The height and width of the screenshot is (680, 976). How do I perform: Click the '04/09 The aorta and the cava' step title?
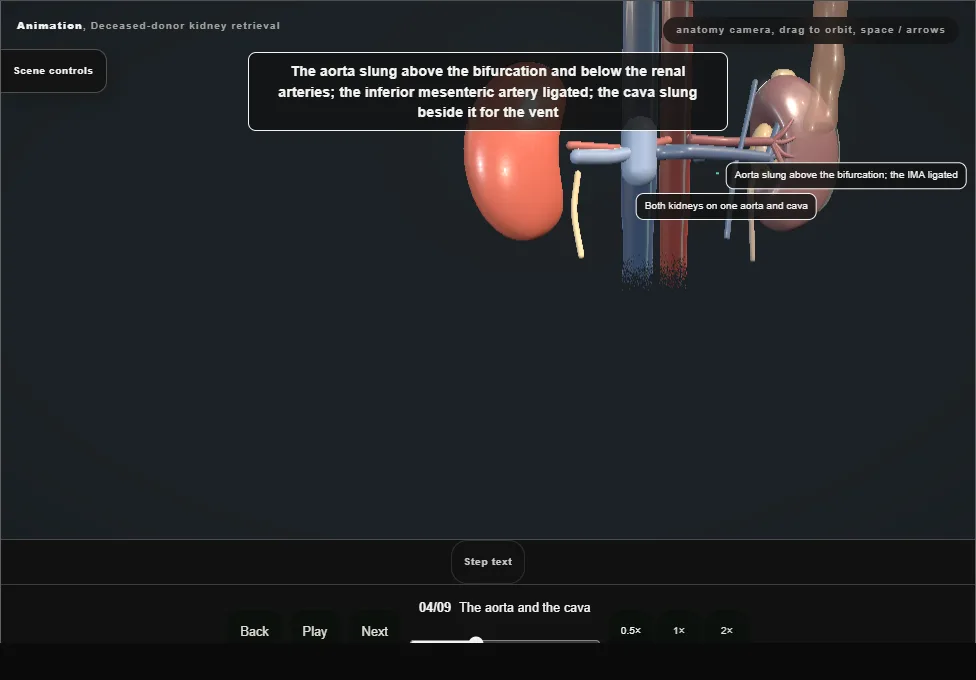pos(504,607)
